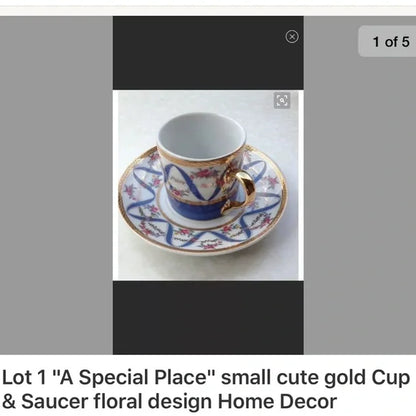The width and height of the screenshot is (416, 416).
Task: Open visual search magnifier icon on the photo
Action: (x=282, y=100)
